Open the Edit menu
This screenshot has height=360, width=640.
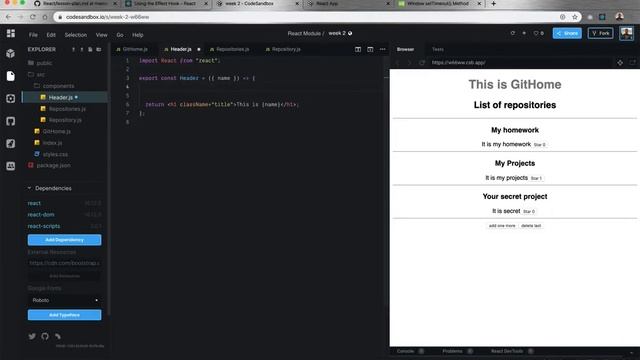[51, 35]
